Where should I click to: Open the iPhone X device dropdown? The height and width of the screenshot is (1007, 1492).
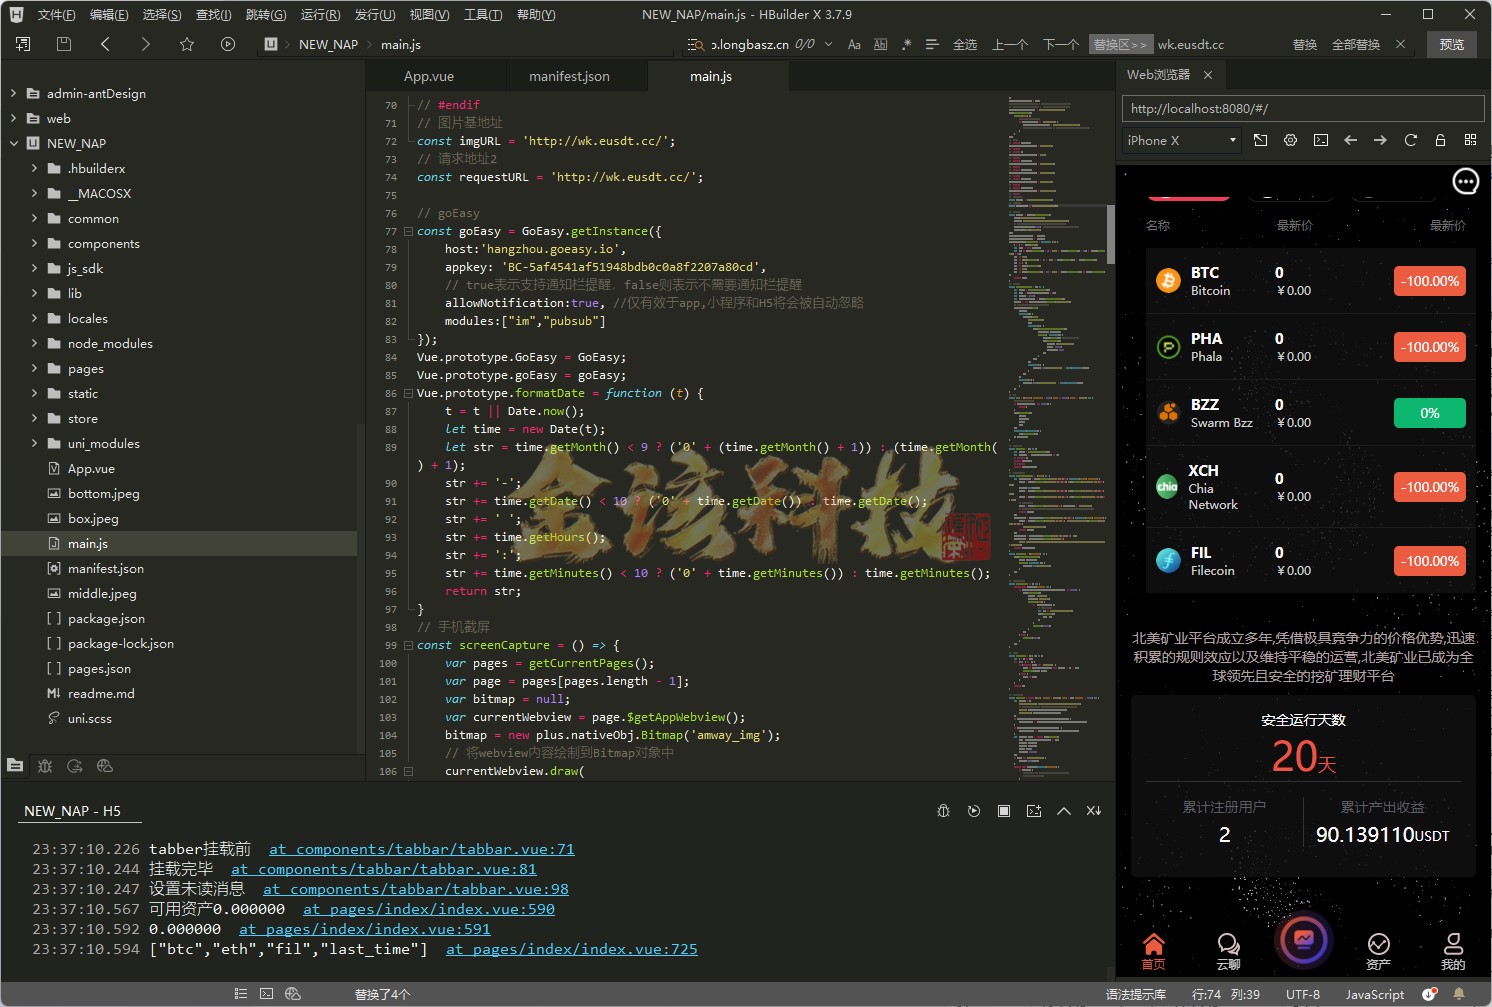[1181, 140]
